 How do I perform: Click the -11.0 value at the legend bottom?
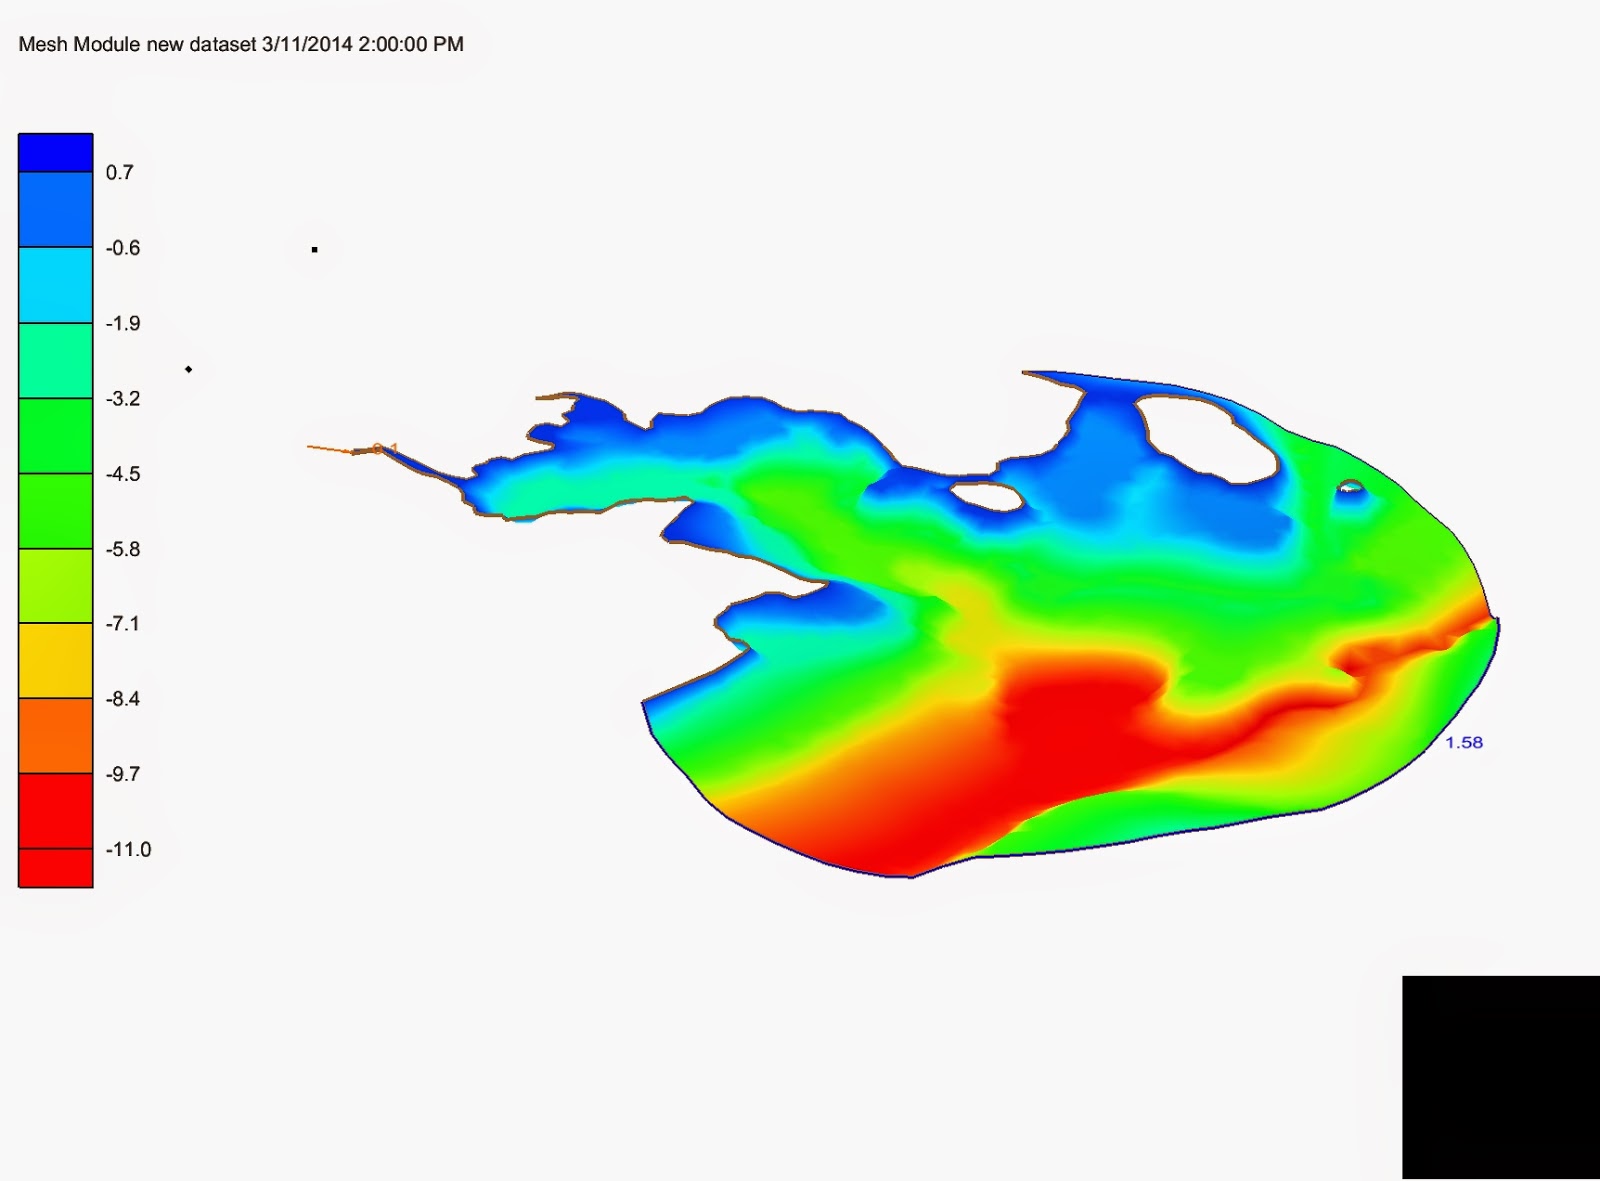tap(128, 847)
